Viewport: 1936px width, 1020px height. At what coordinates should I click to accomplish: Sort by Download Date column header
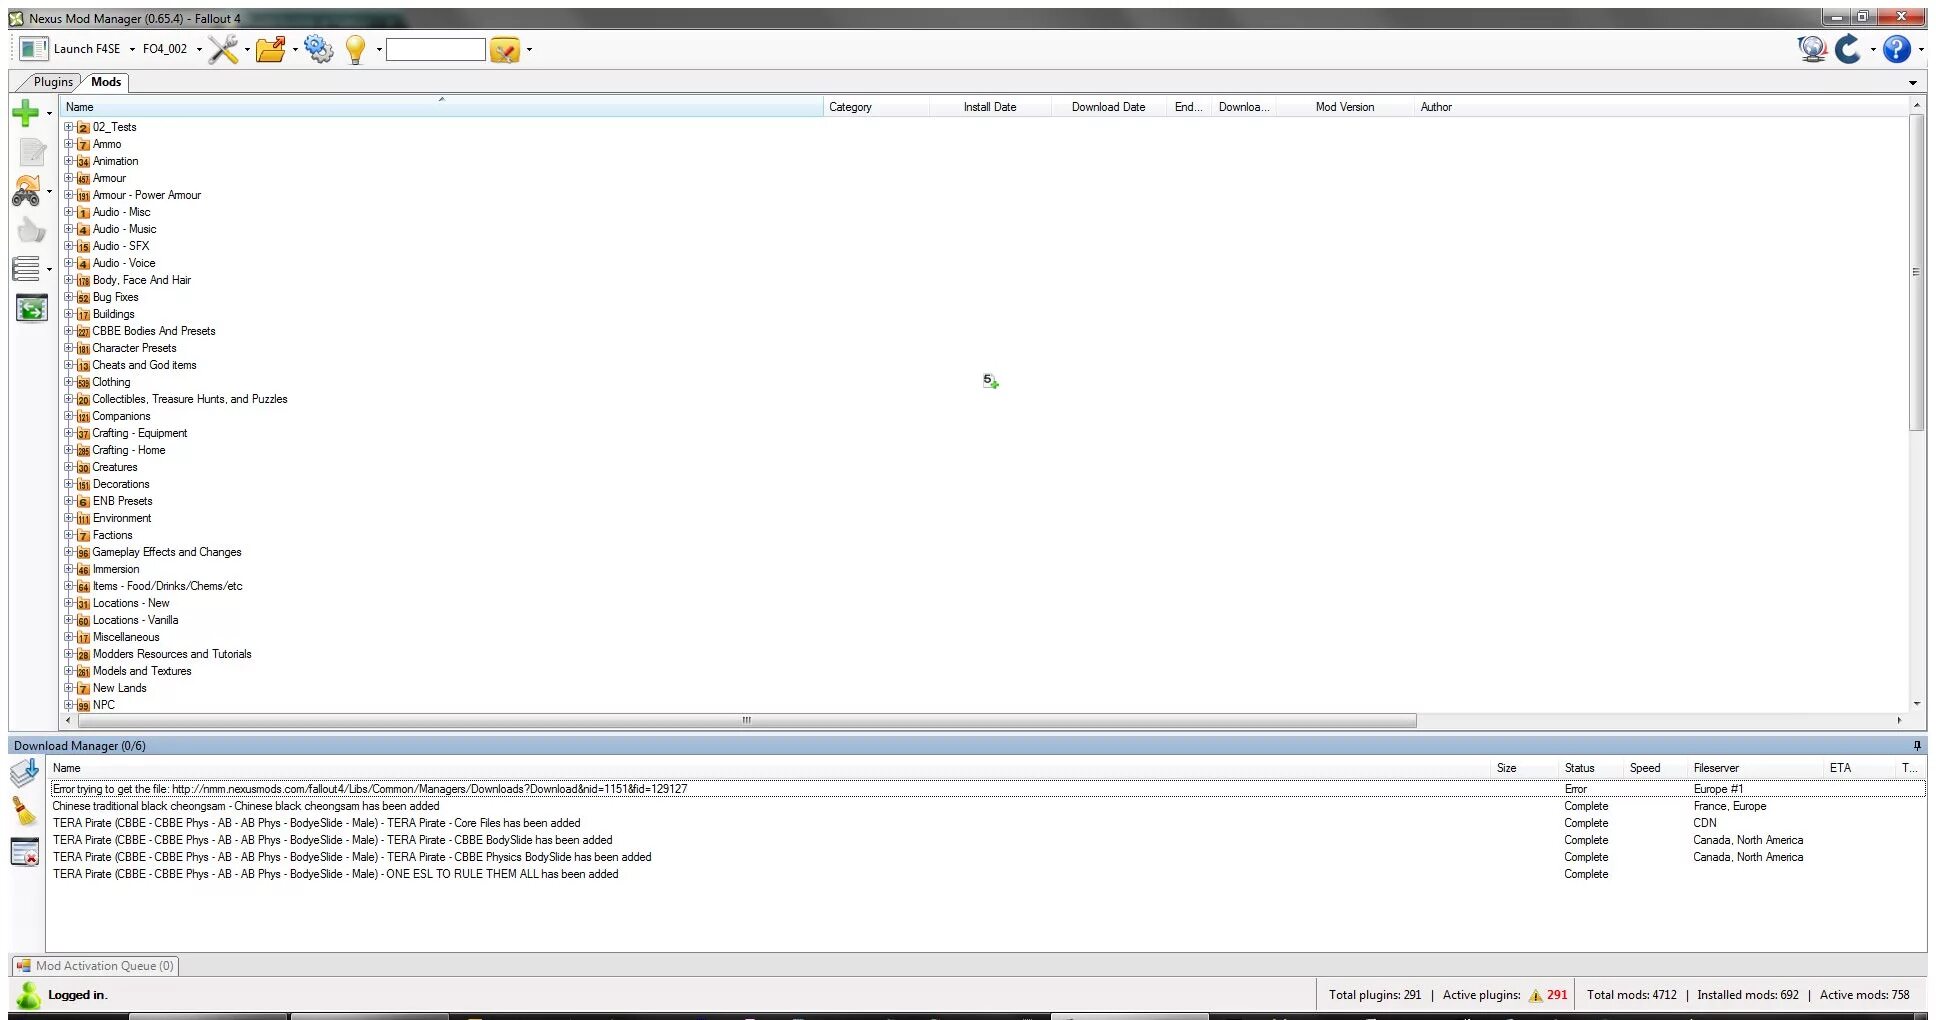coord(1109,107)
